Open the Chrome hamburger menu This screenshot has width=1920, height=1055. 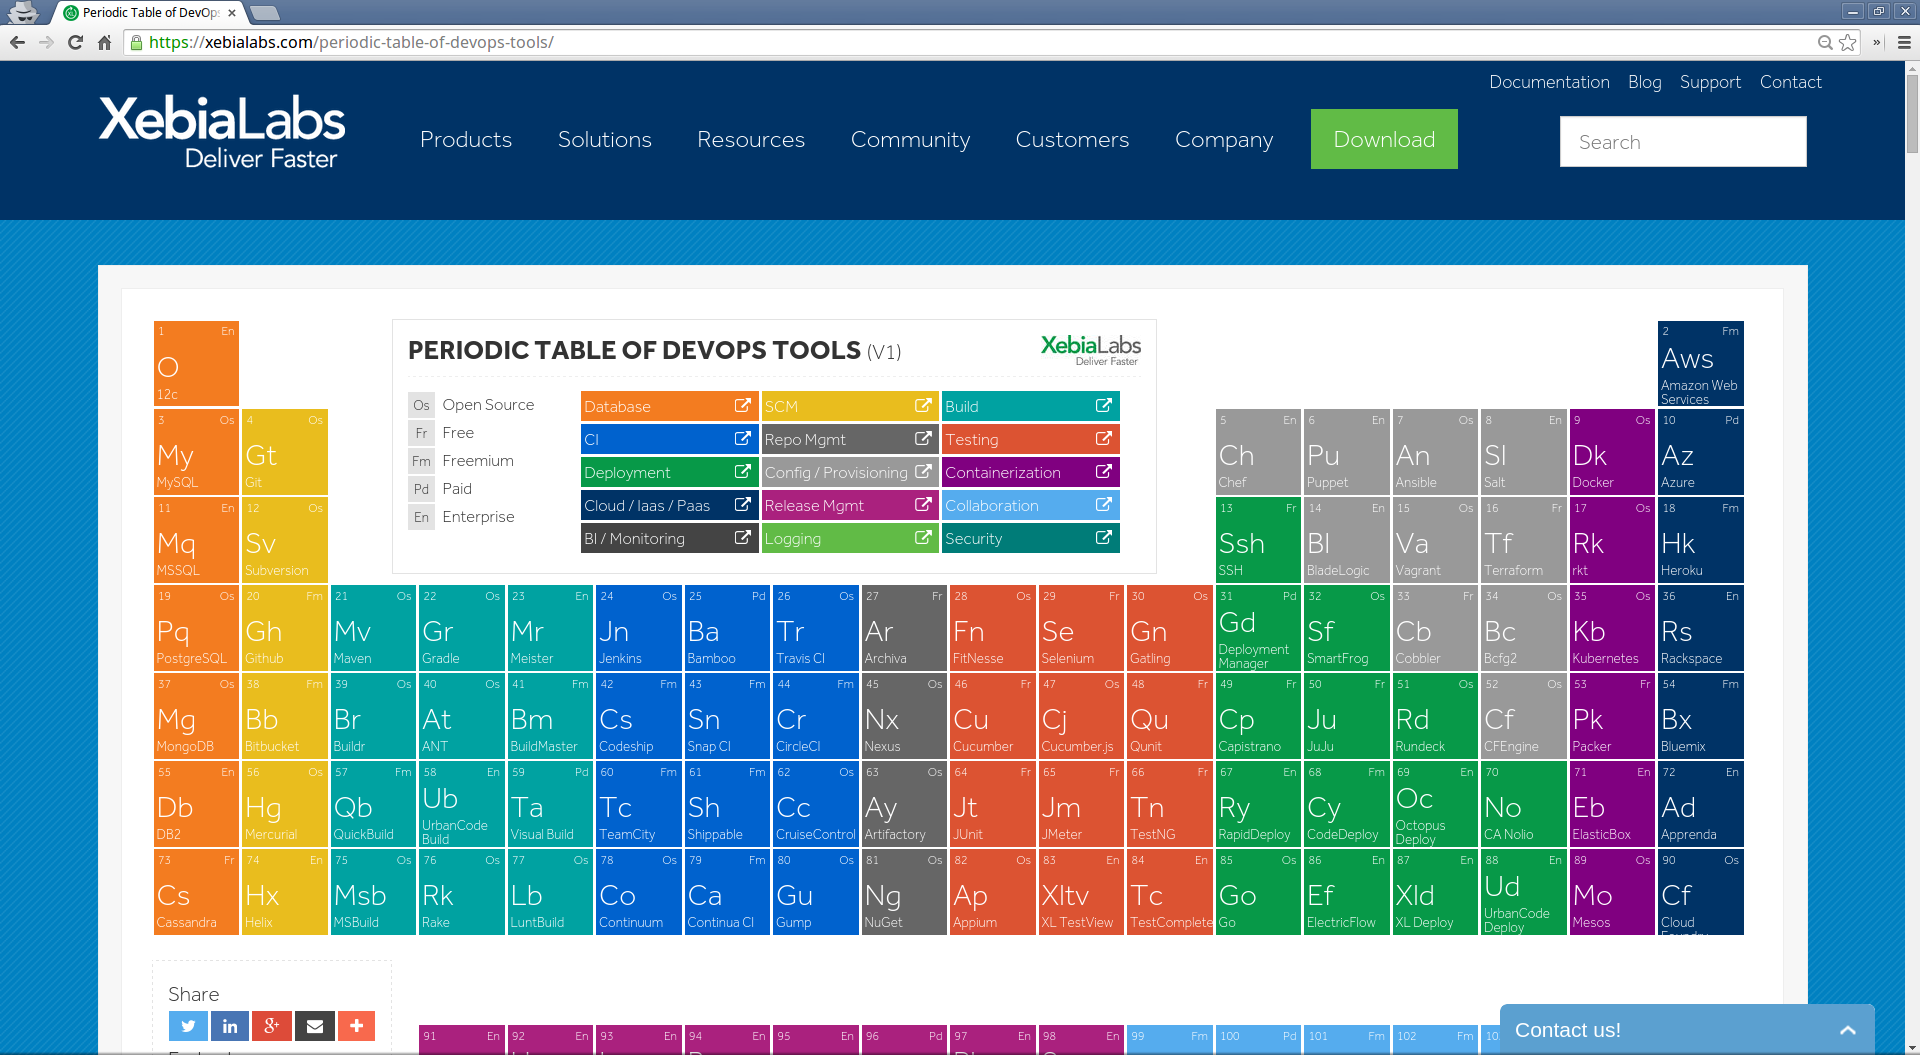pos(1904,42)
